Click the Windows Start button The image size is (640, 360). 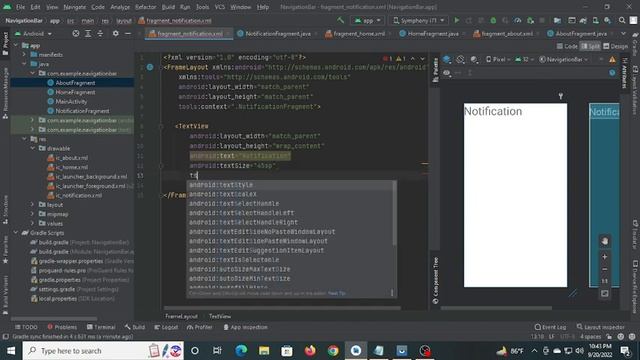pos(11,351)
